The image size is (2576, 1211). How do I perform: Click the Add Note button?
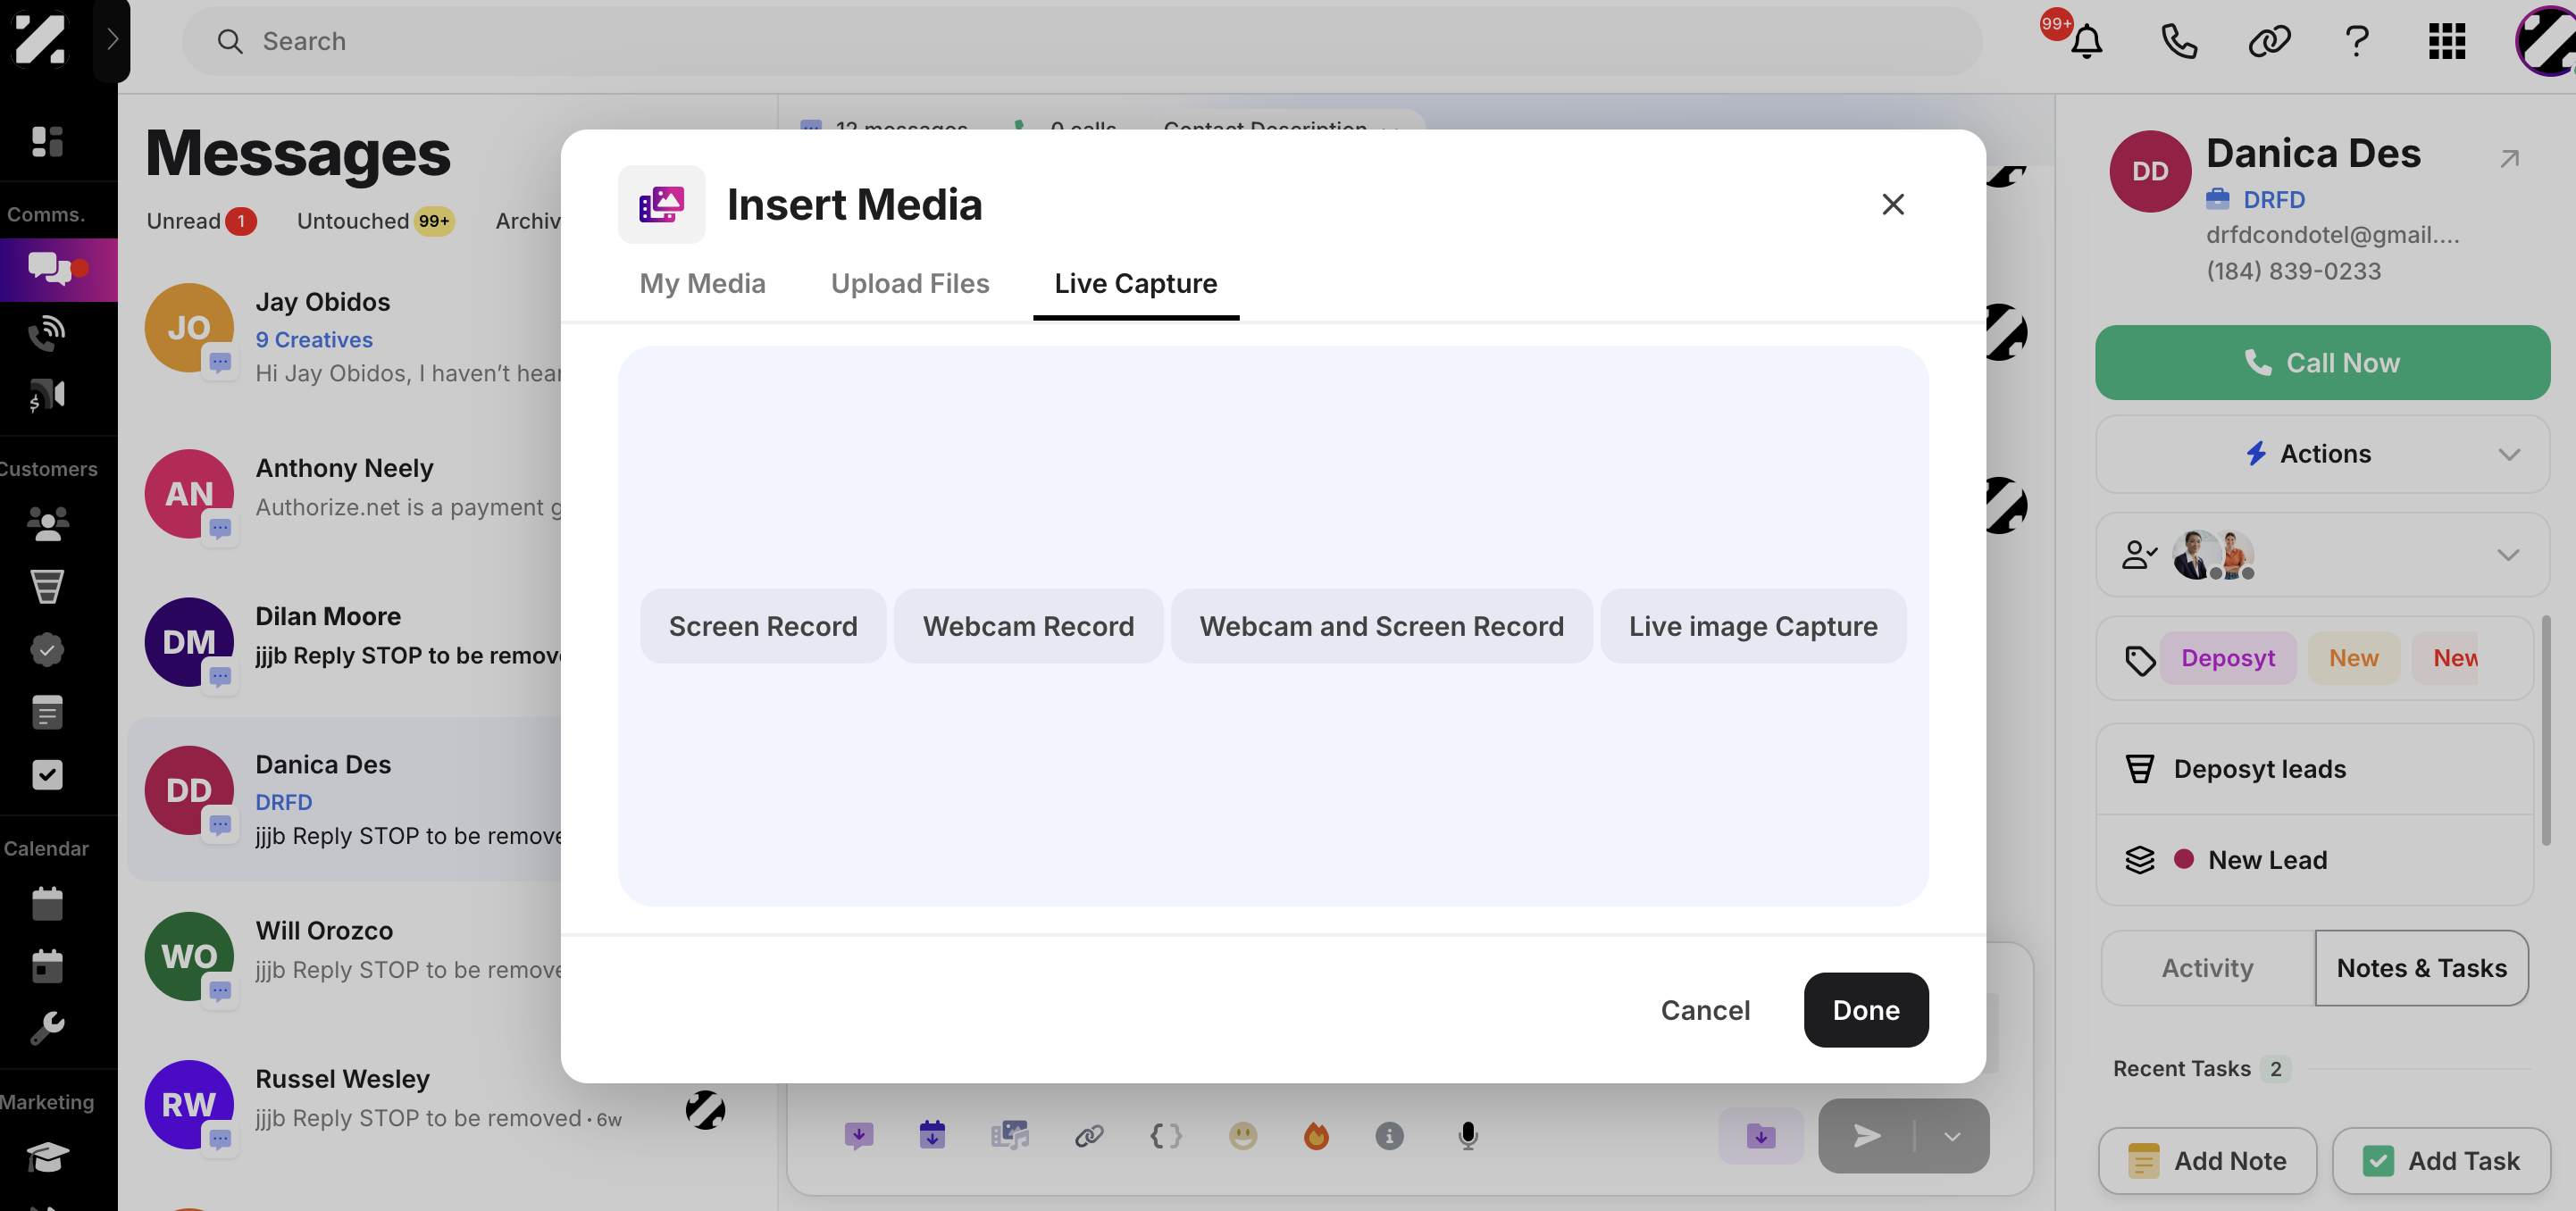[x=2207, y=1161]
